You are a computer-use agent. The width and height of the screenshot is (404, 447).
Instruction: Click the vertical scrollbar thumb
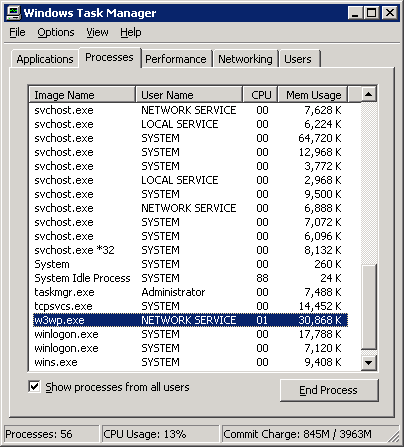368,307
